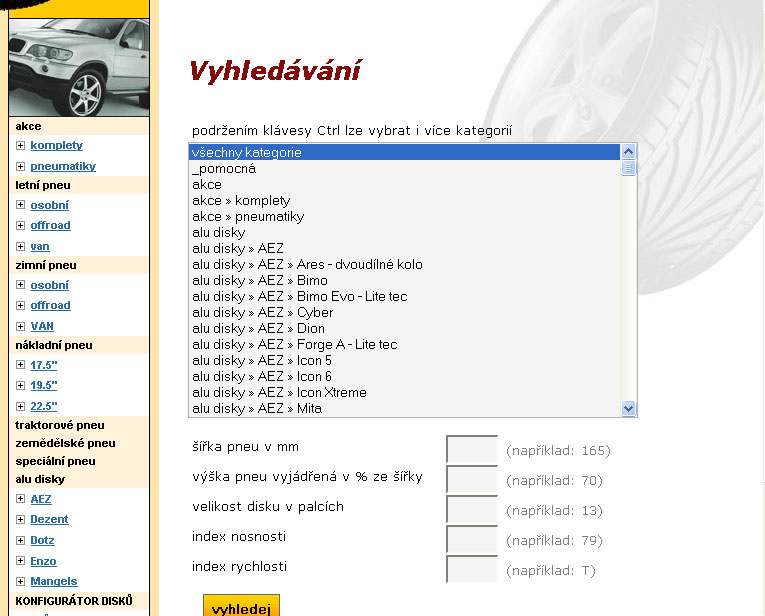The image size is (765, 616).
Task: Open the pneumatiky link
Action: (x=63, y=166)
